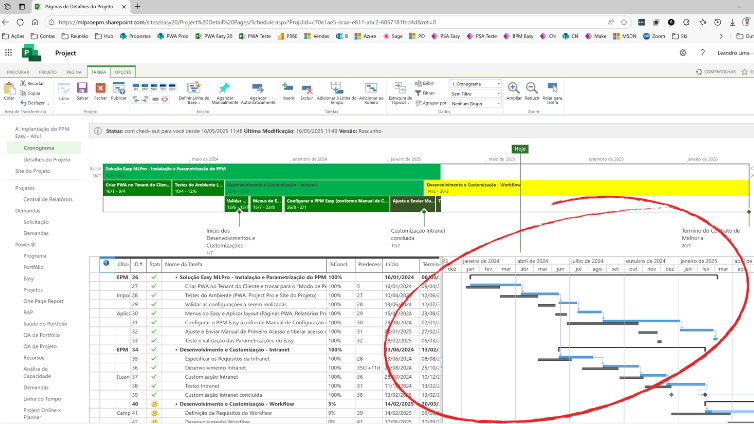Click the link tasks chain icon
Viewport: 754px width, 424px height.
pos(155,99)
